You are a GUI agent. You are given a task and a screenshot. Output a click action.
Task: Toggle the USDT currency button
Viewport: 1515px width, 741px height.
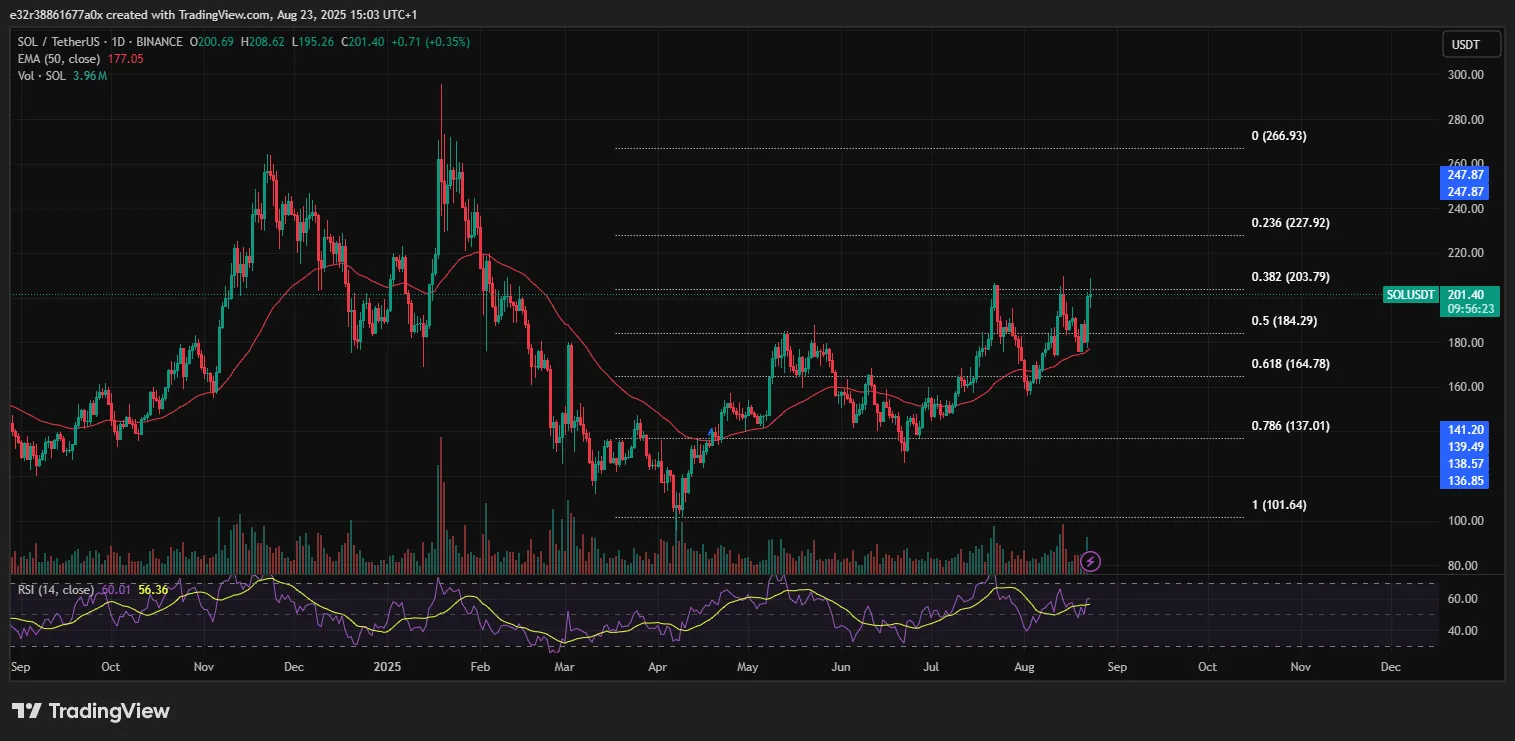[1470, 44]
